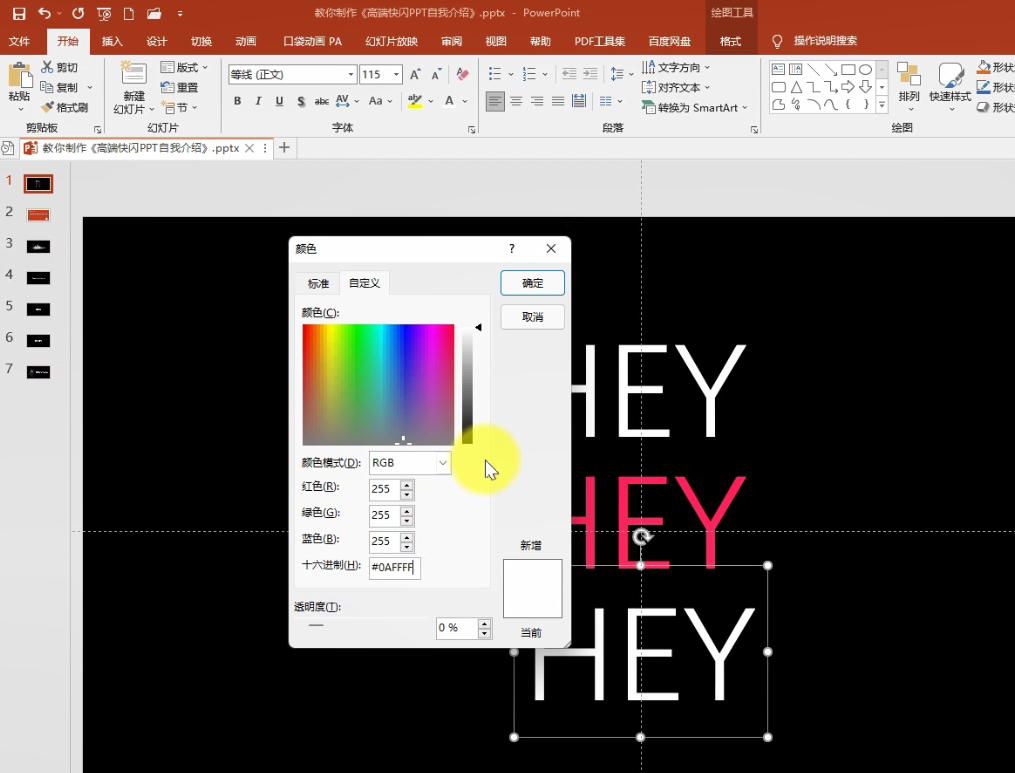The width and height of the screenshot is (1015, 773).
Task: Clear all formatting eraser icon
Action: point(462,74)
